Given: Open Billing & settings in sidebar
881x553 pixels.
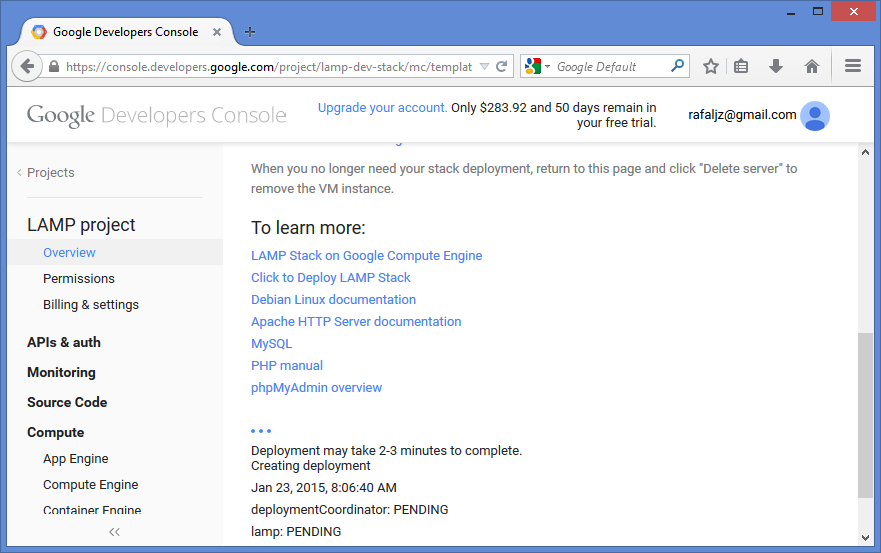Looking at the screenshot, I should click(x=91, y=305).
